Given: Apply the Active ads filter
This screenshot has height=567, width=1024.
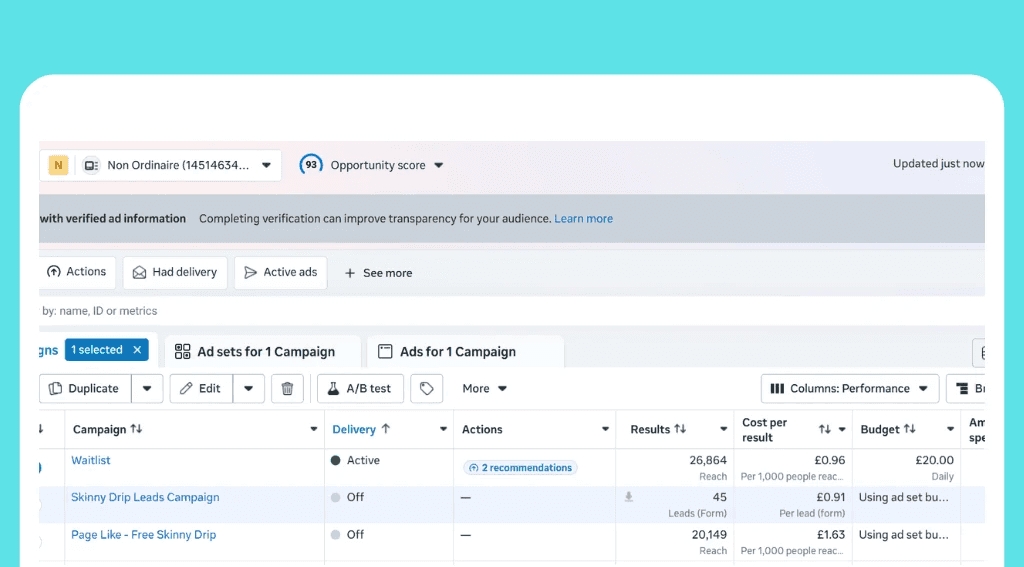Looking at the screenshot, I should (281, 272).
